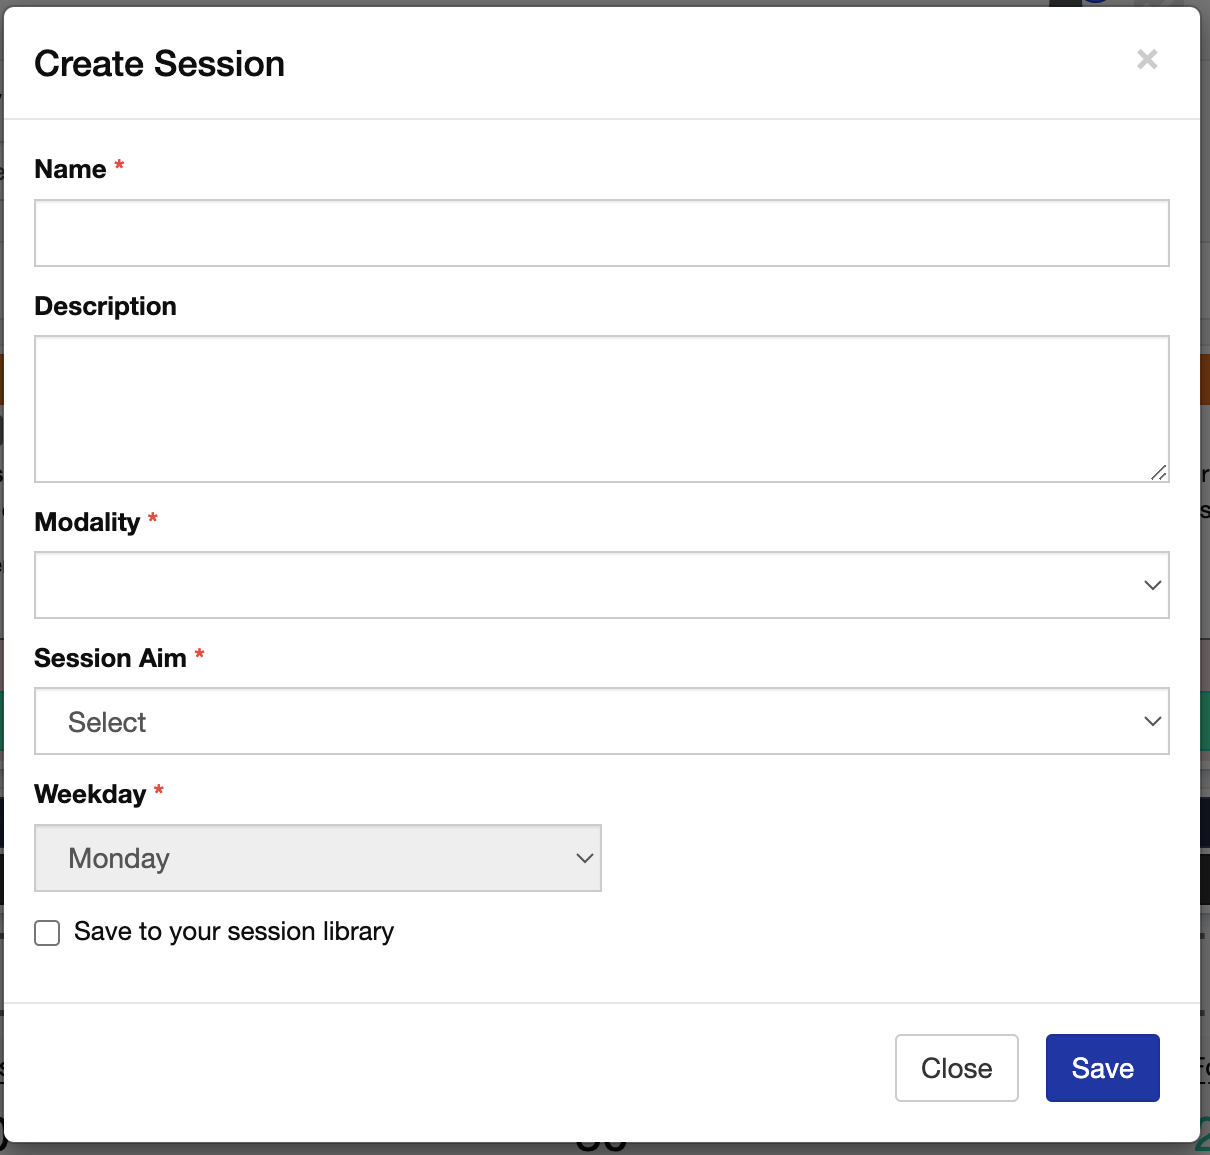Click the Session Aim field label
The height and width of the screenshot is (1155, 1210).
(x=110, y=658)
